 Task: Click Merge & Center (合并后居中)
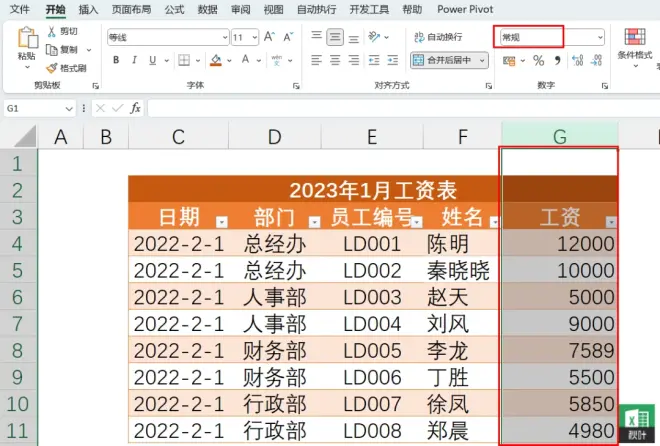[x=444, y=60]
